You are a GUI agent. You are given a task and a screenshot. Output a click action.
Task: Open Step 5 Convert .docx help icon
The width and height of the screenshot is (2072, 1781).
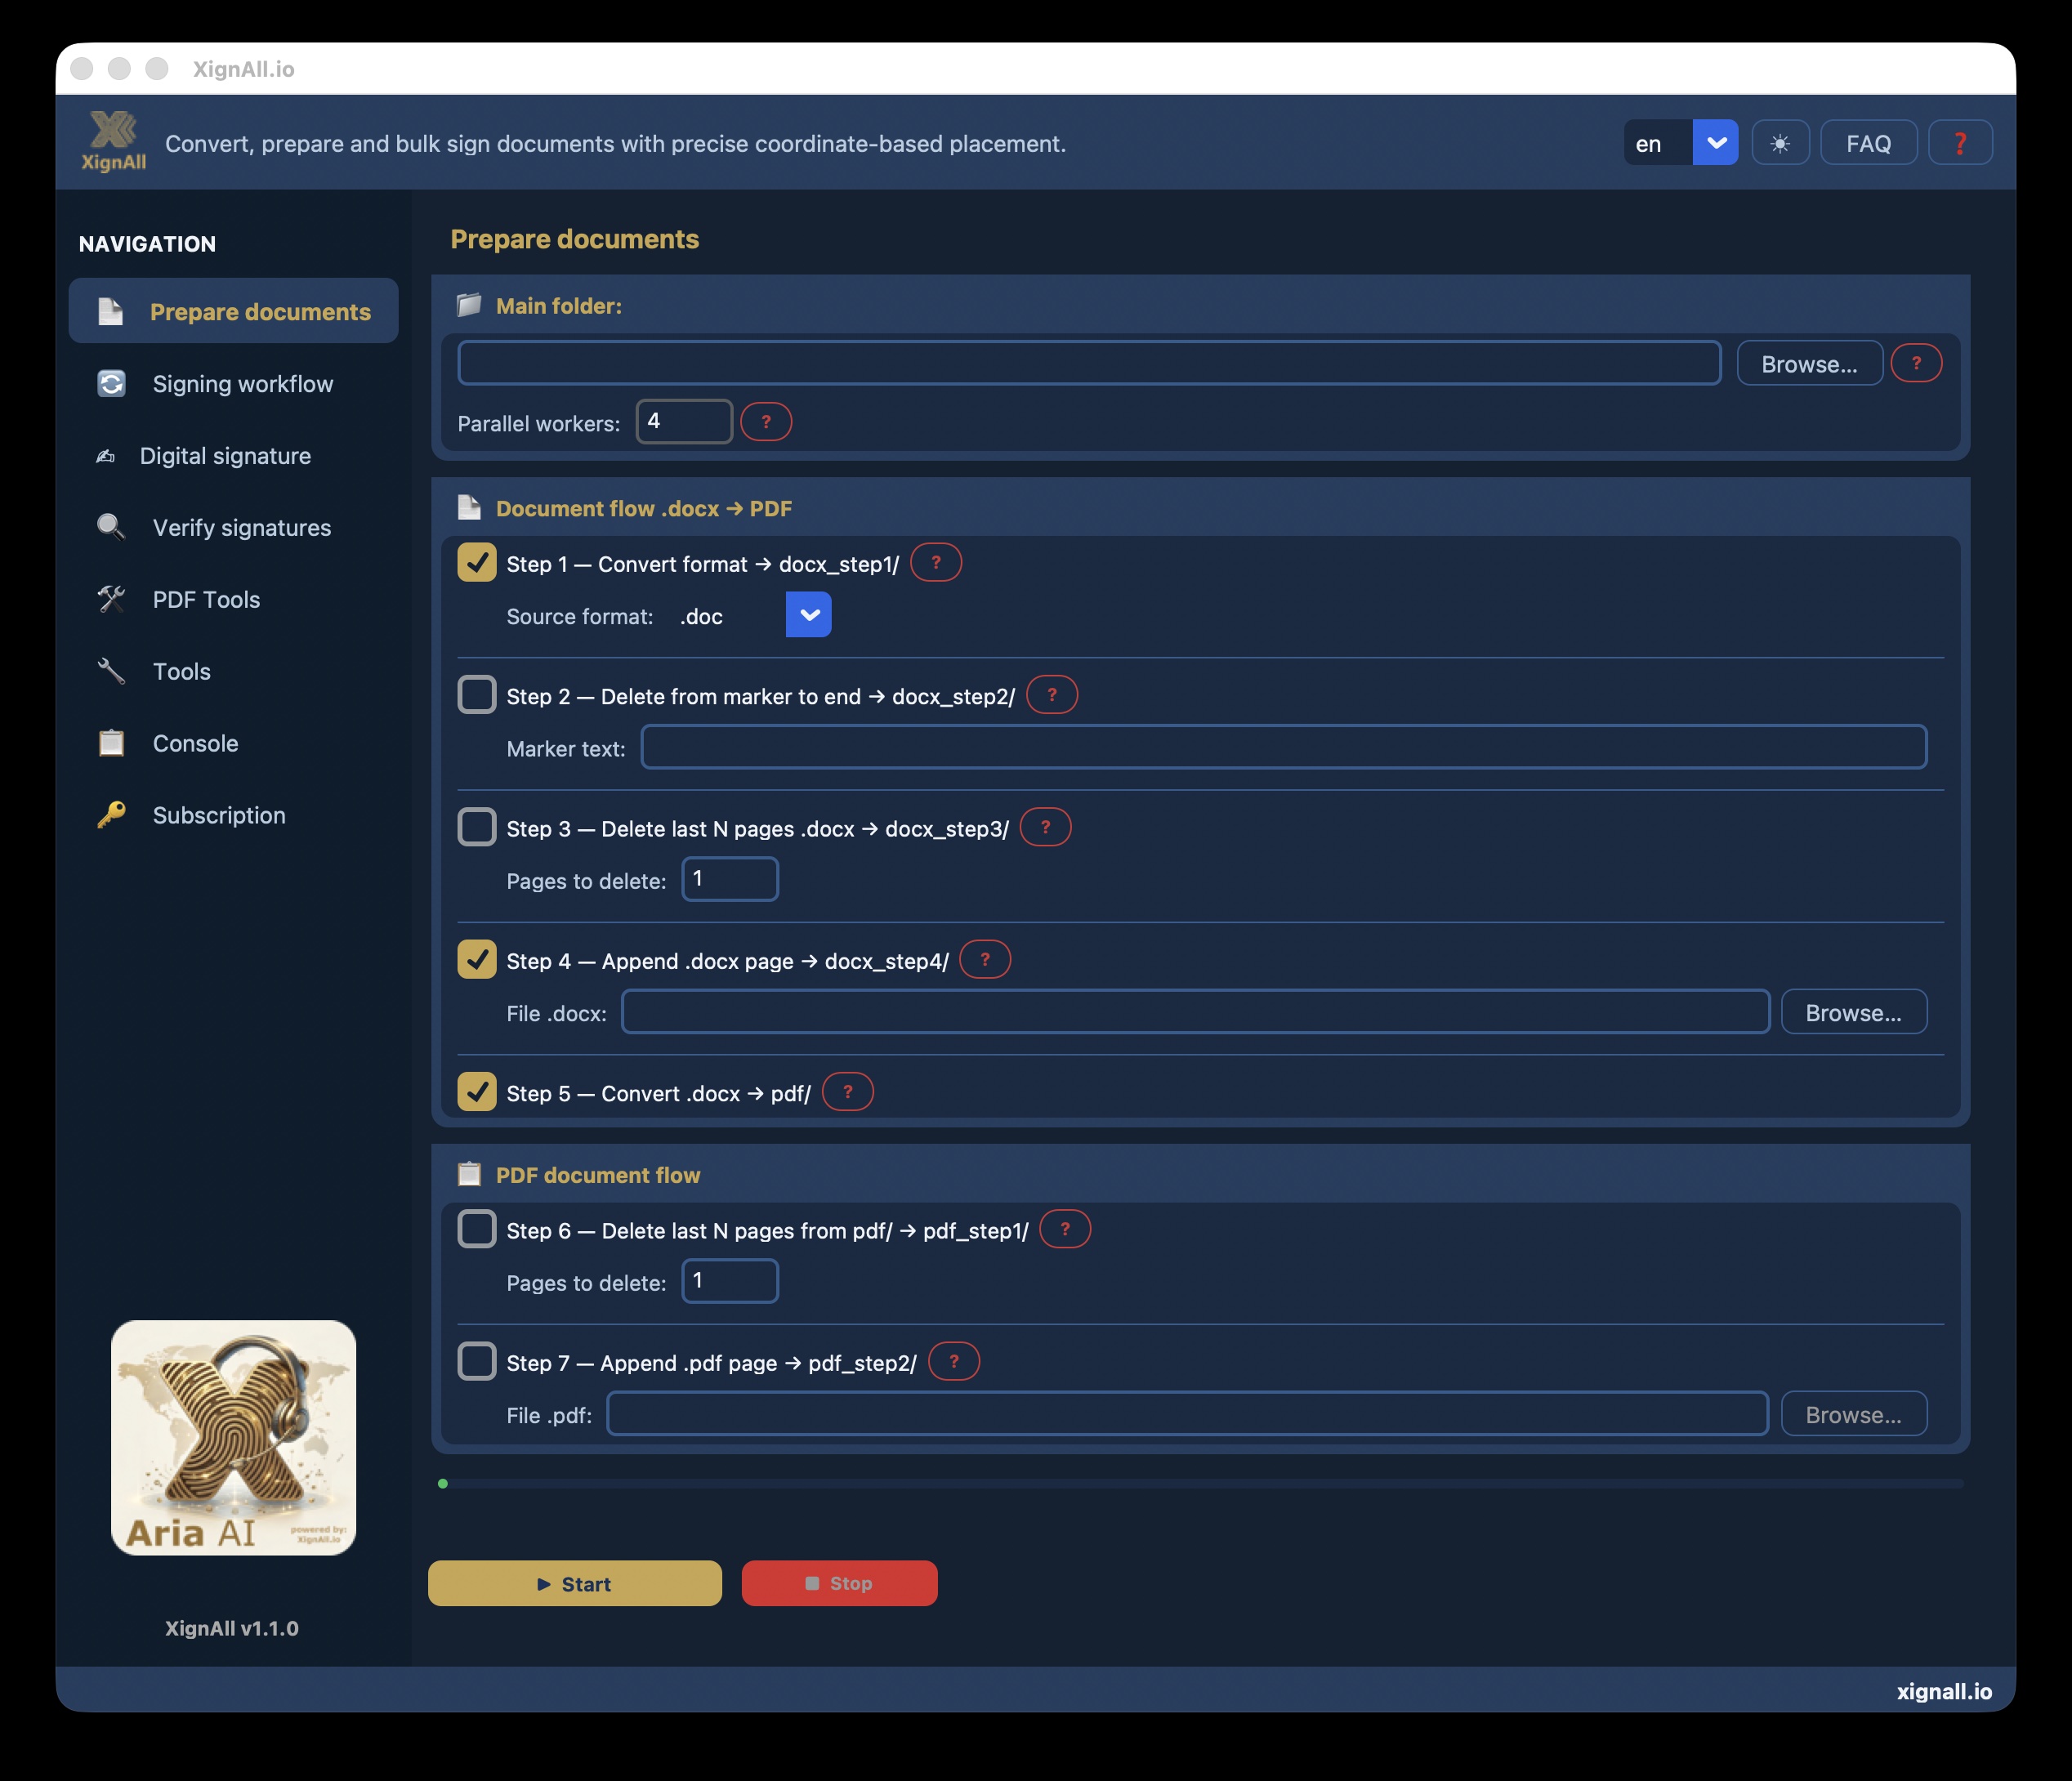[848, 1091]
